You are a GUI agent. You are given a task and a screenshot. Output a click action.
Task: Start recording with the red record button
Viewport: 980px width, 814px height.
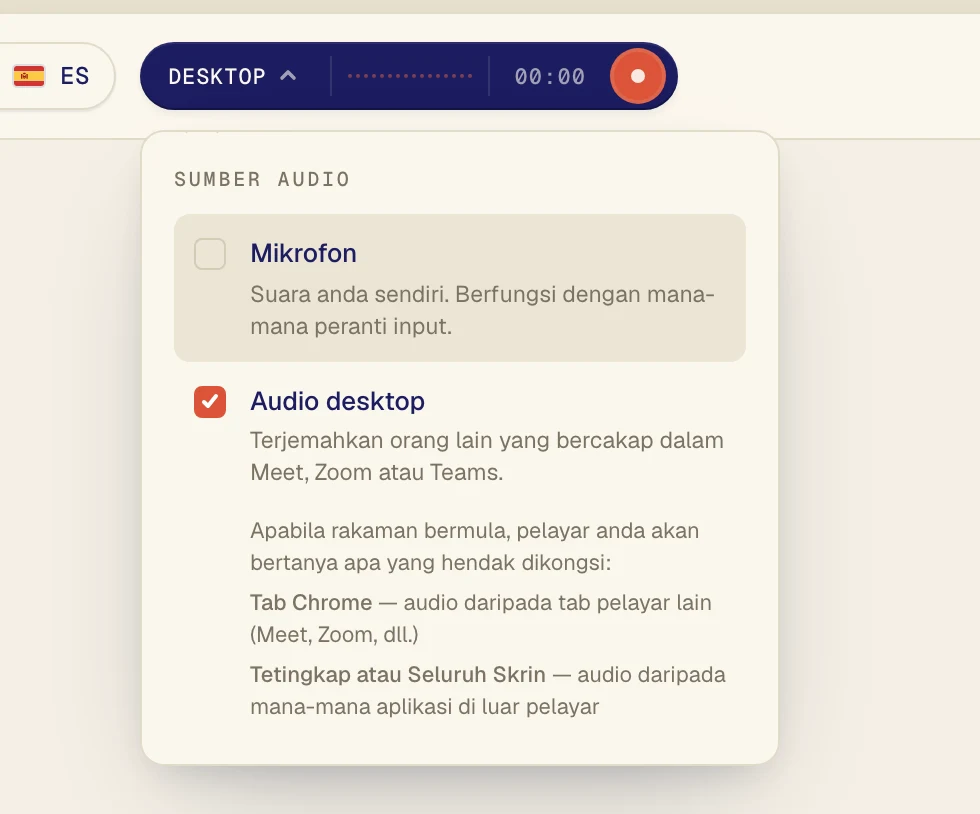pyautogui.click(x=638, y=76)
